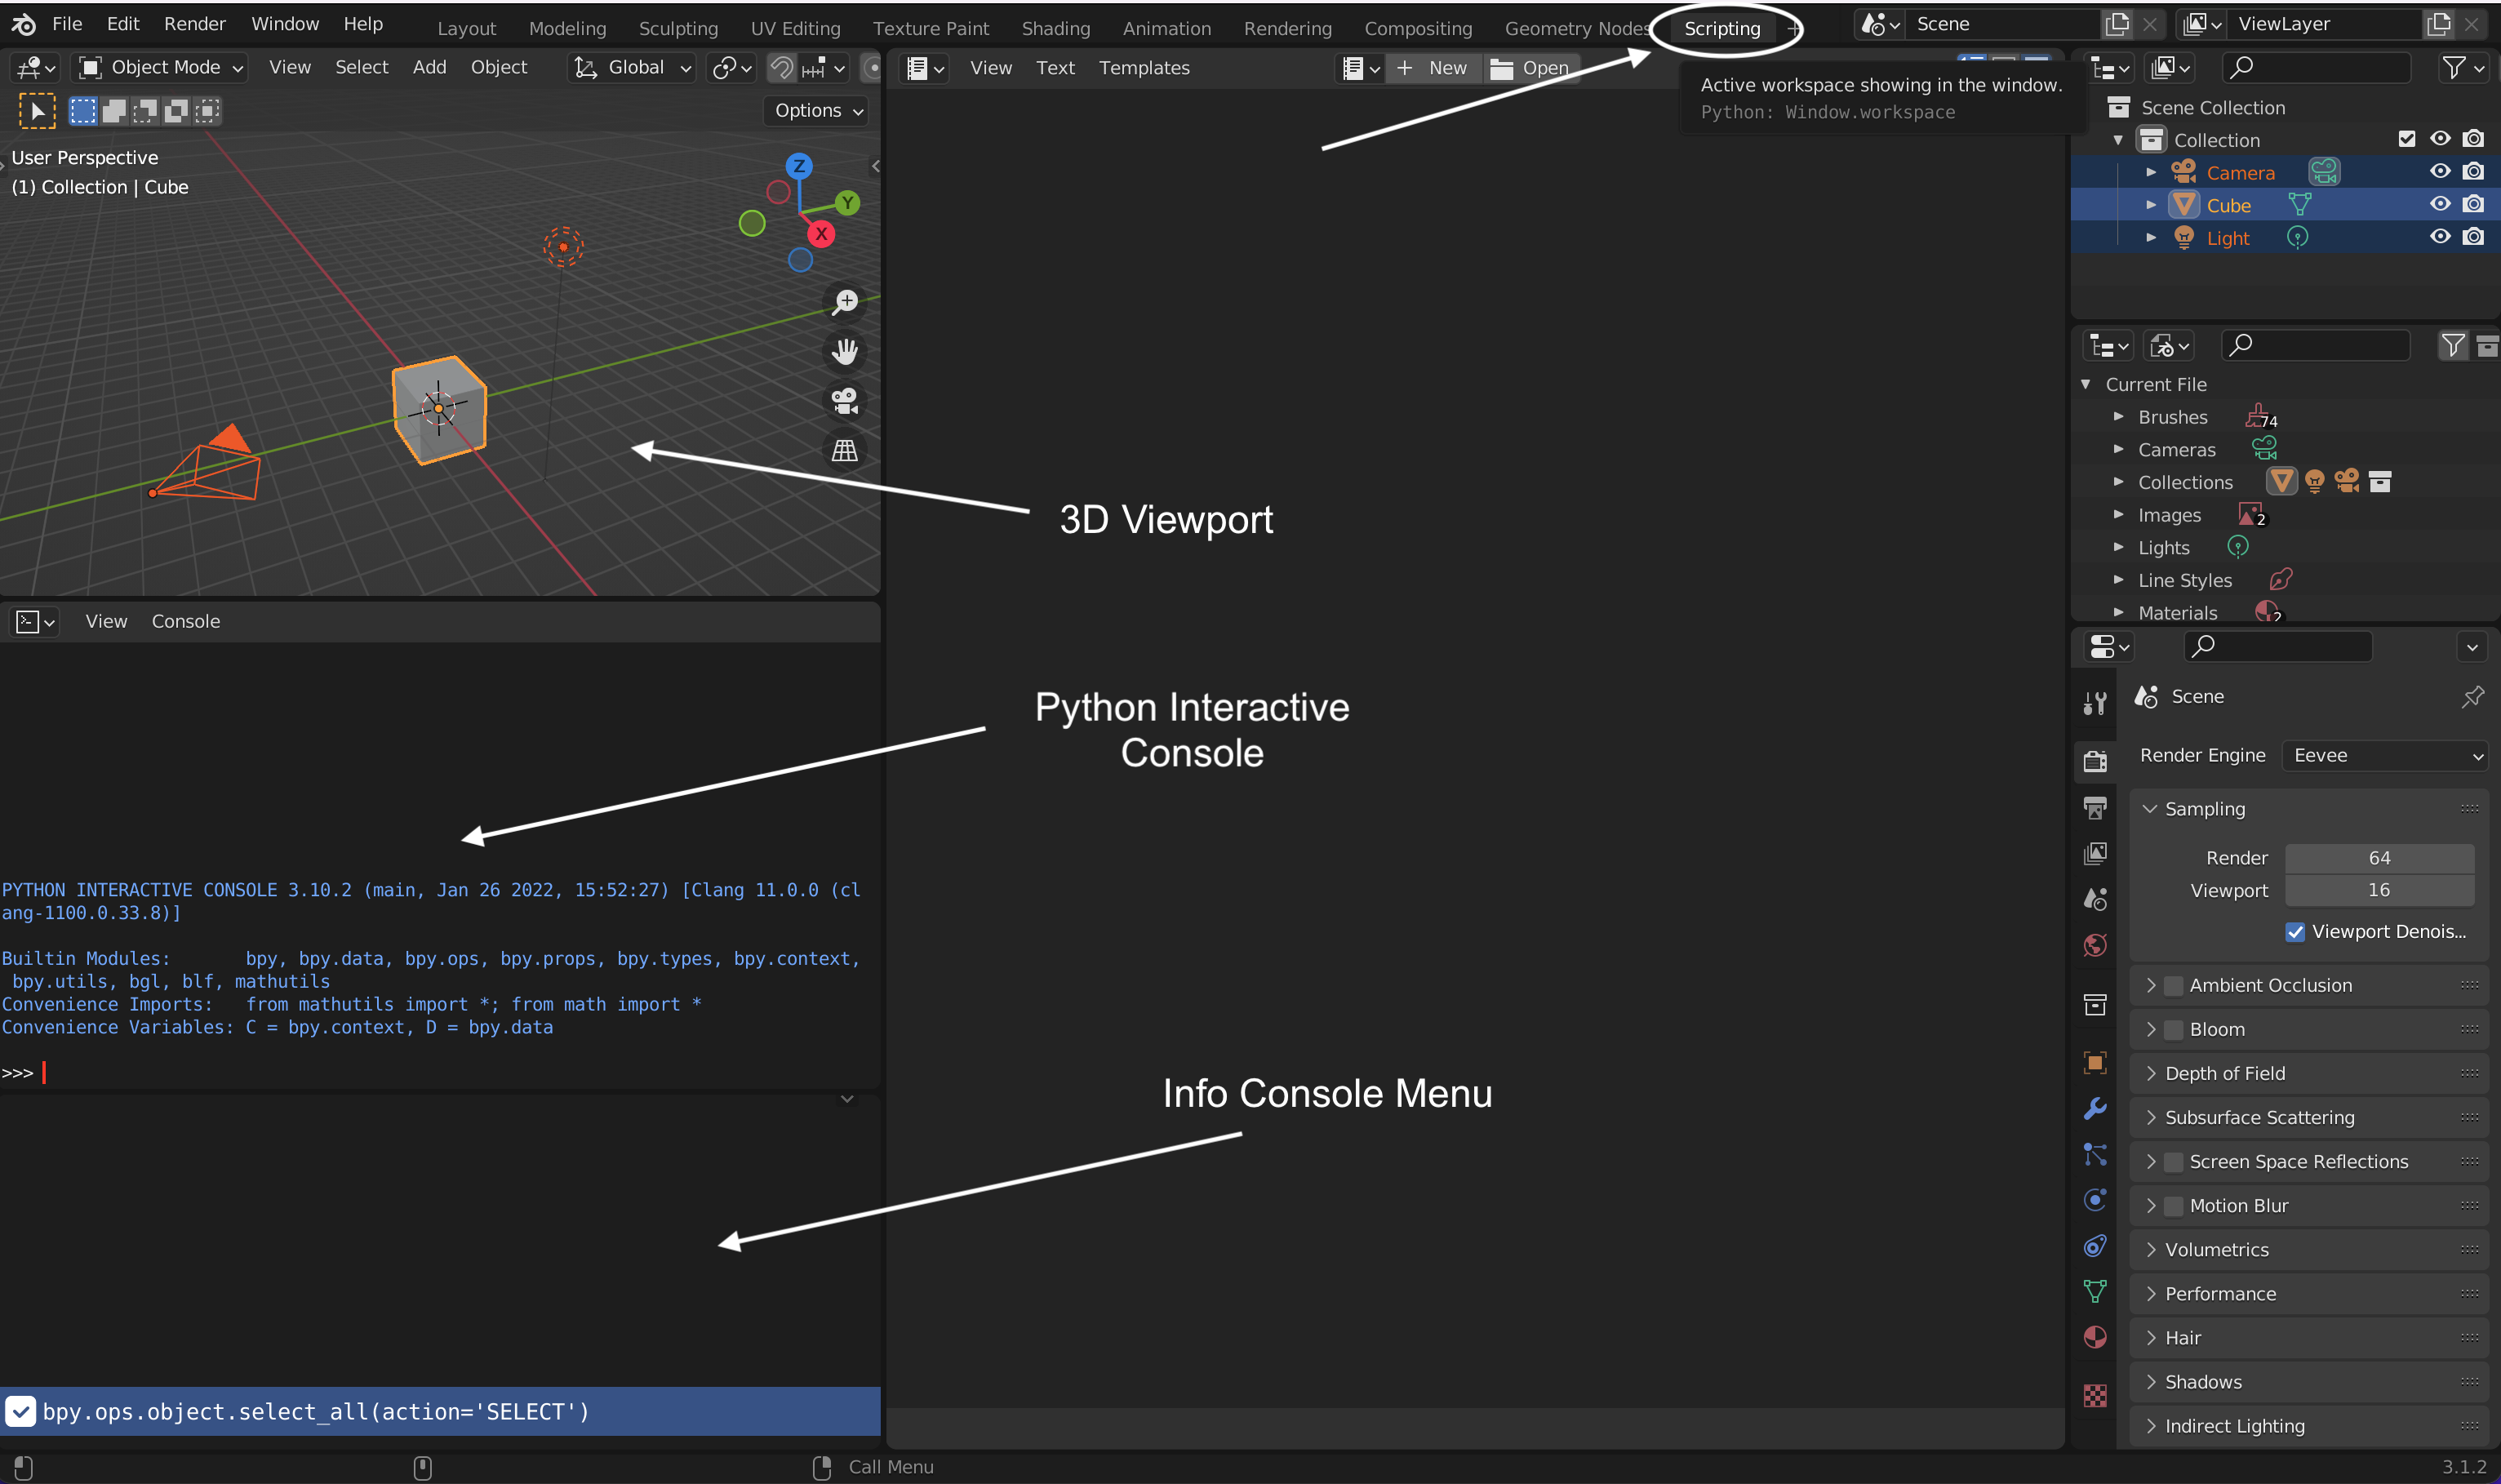This screenshot has height=1484, width=2501.
Task: Uncheck Collection exclude checkbox in outliner
Action: click(x=2406, y=139)
